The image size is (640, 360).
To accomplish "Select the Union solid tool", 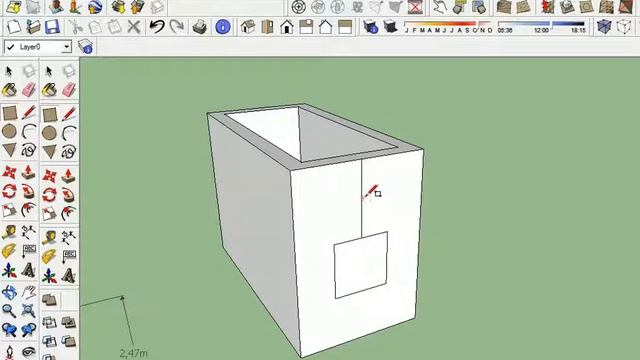I will (68, 322).
